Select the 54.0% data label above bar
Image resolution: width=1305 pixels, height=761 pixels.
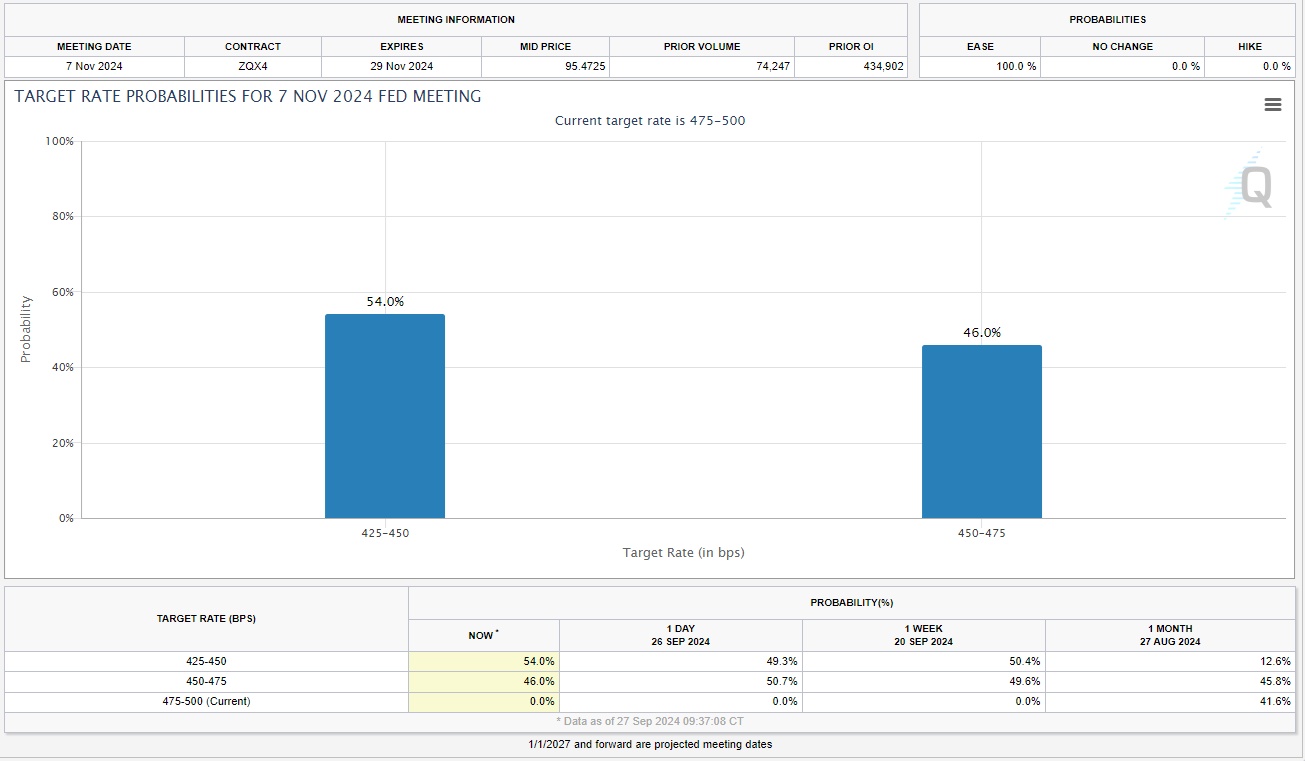click(385, 301)
